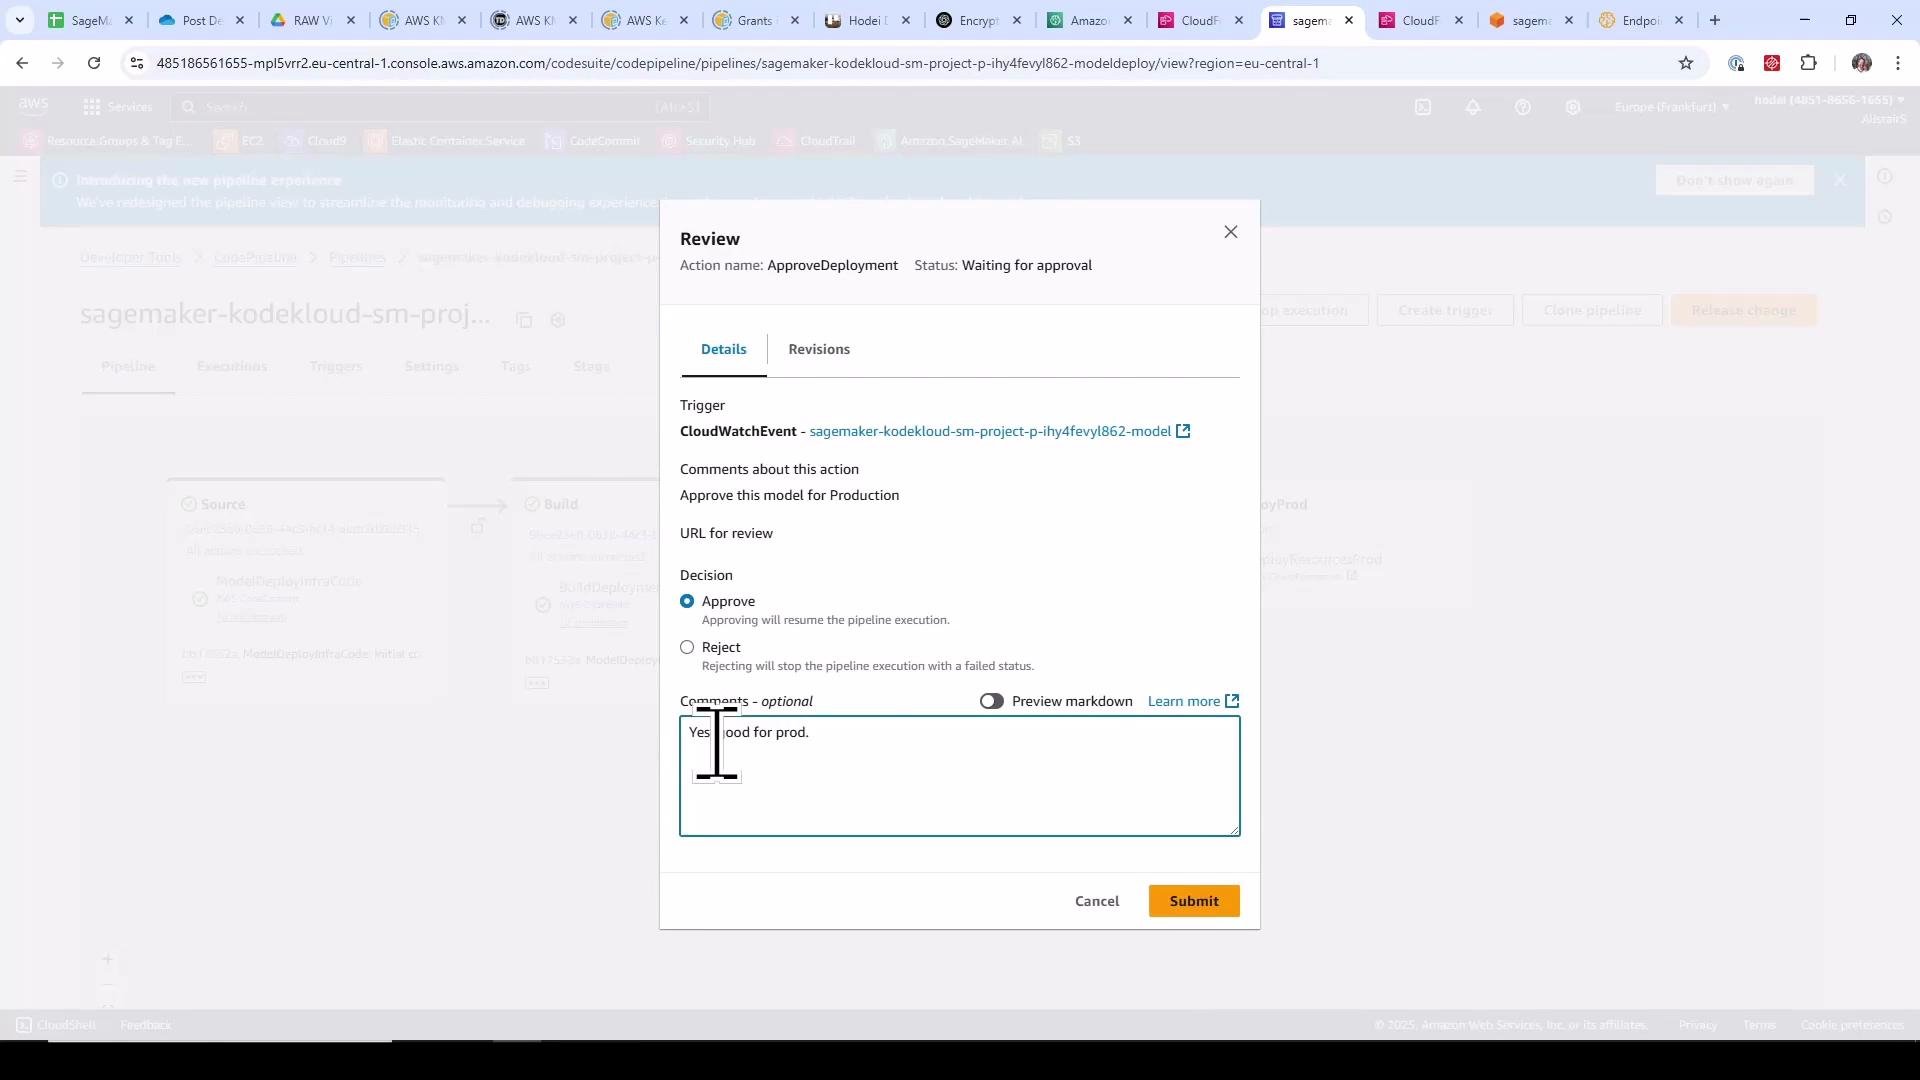Open the AWS notifications bell

point(1473,107)
